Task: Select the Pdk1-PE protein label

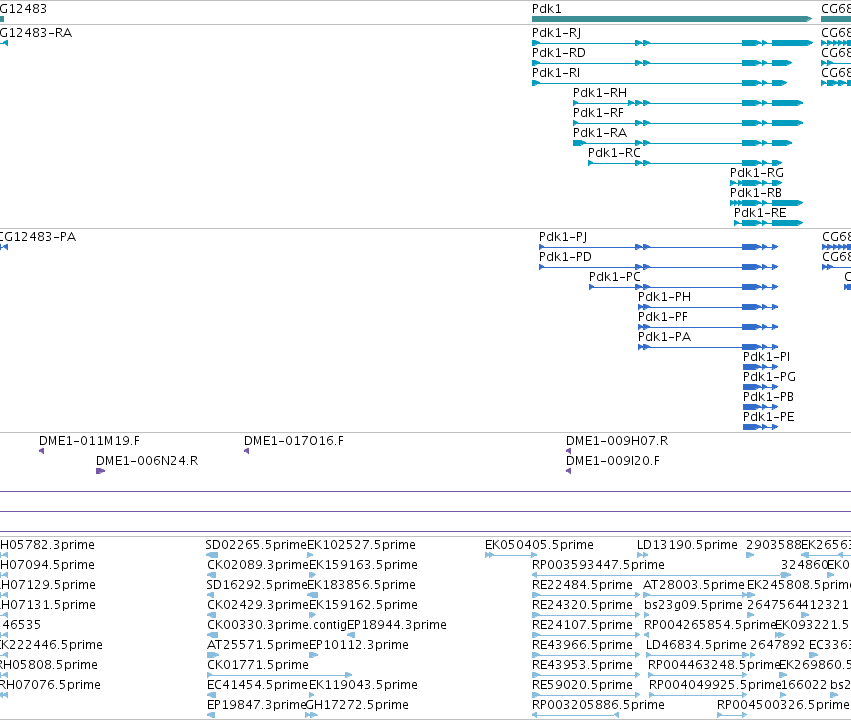Action: coord(769,417)
